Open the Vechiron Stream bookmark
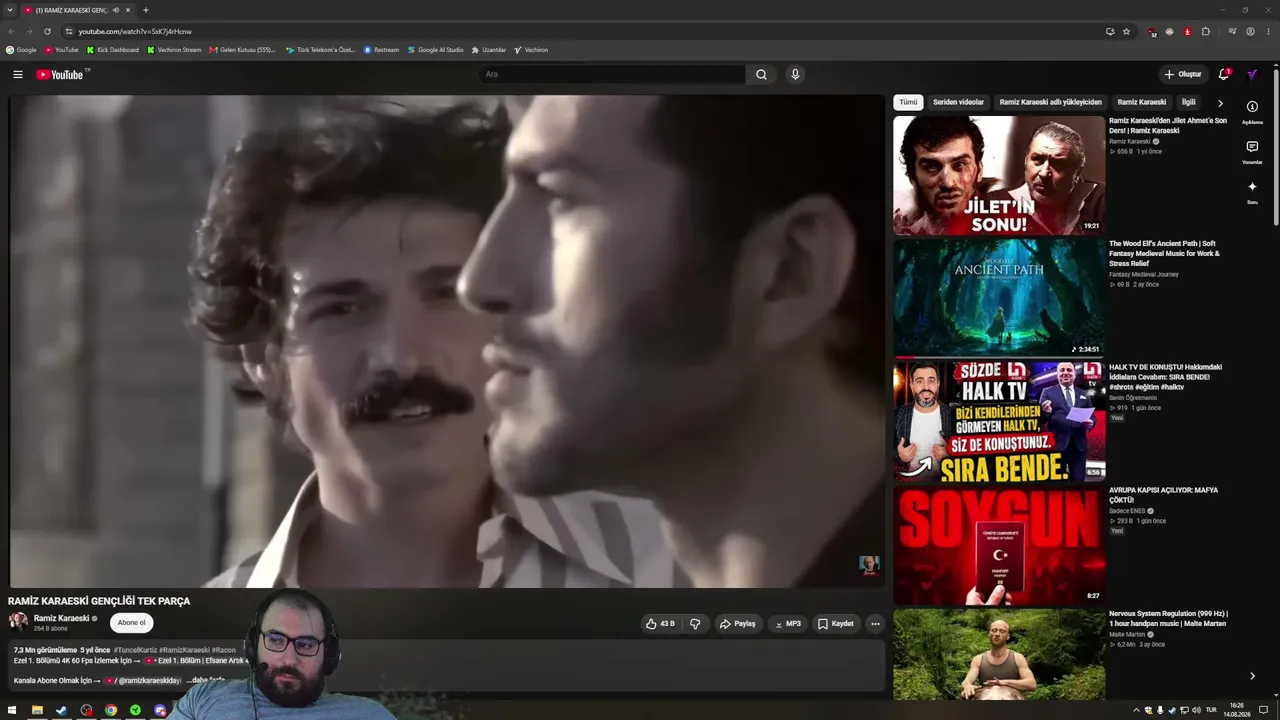Image resolution: width=1280 pixels, height=720 pixels. tap(174, 50)
